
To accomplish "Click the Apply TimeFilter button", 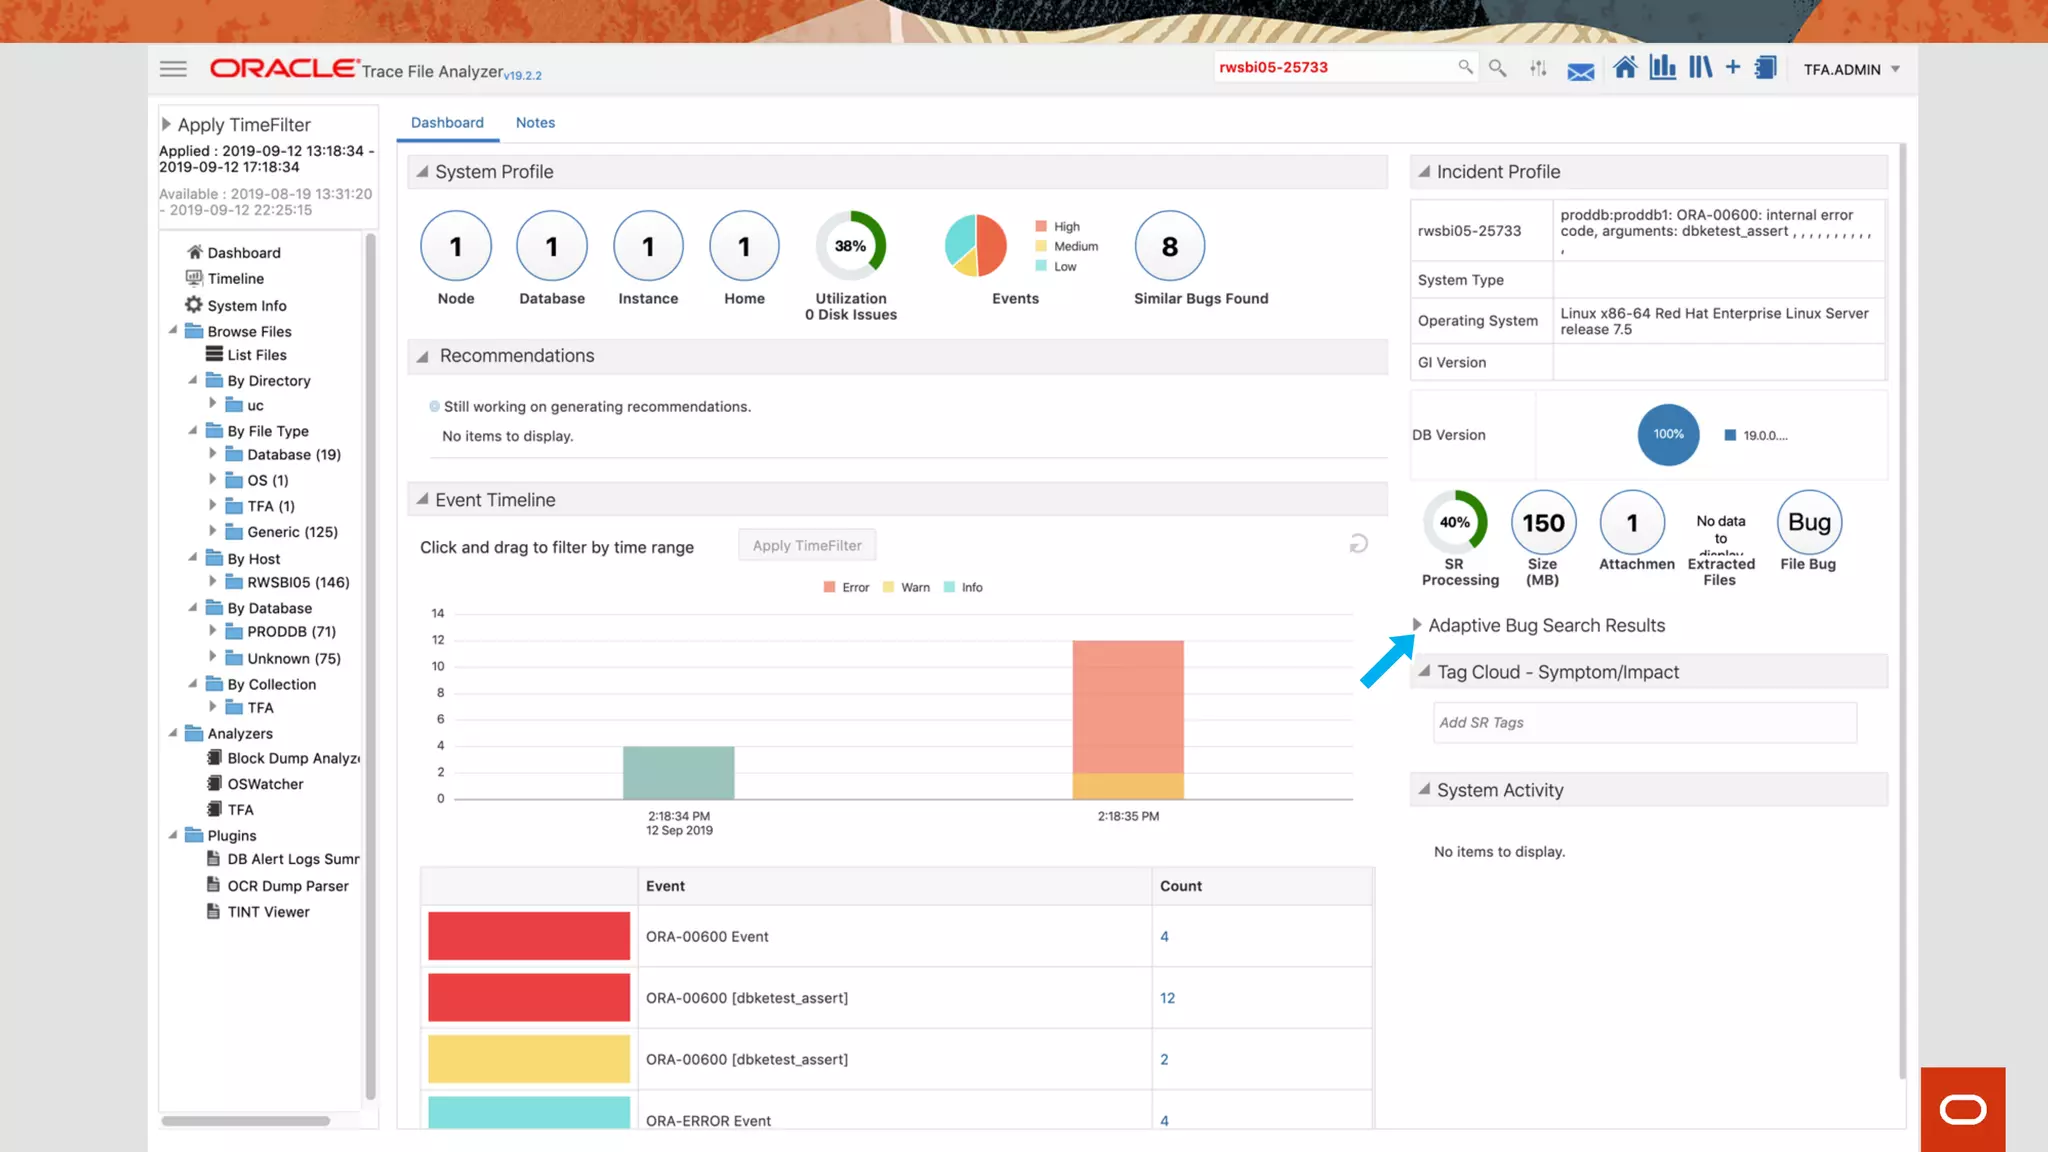I will (x=807, y=546).
